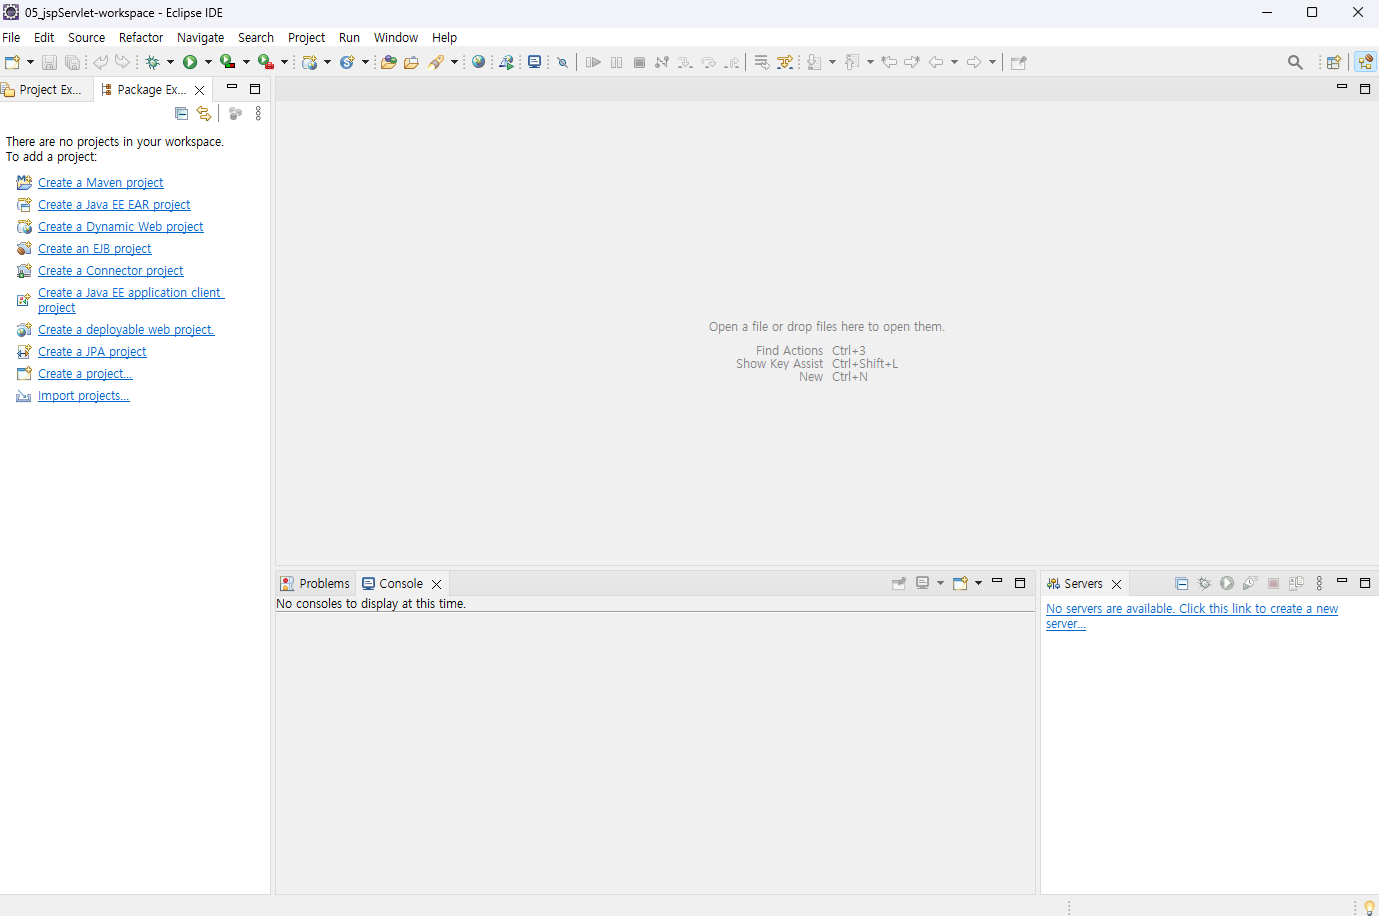Toggle the focus task icon in Package Explorer
The height and width of the screenshot is (916, 1379).
235,114
